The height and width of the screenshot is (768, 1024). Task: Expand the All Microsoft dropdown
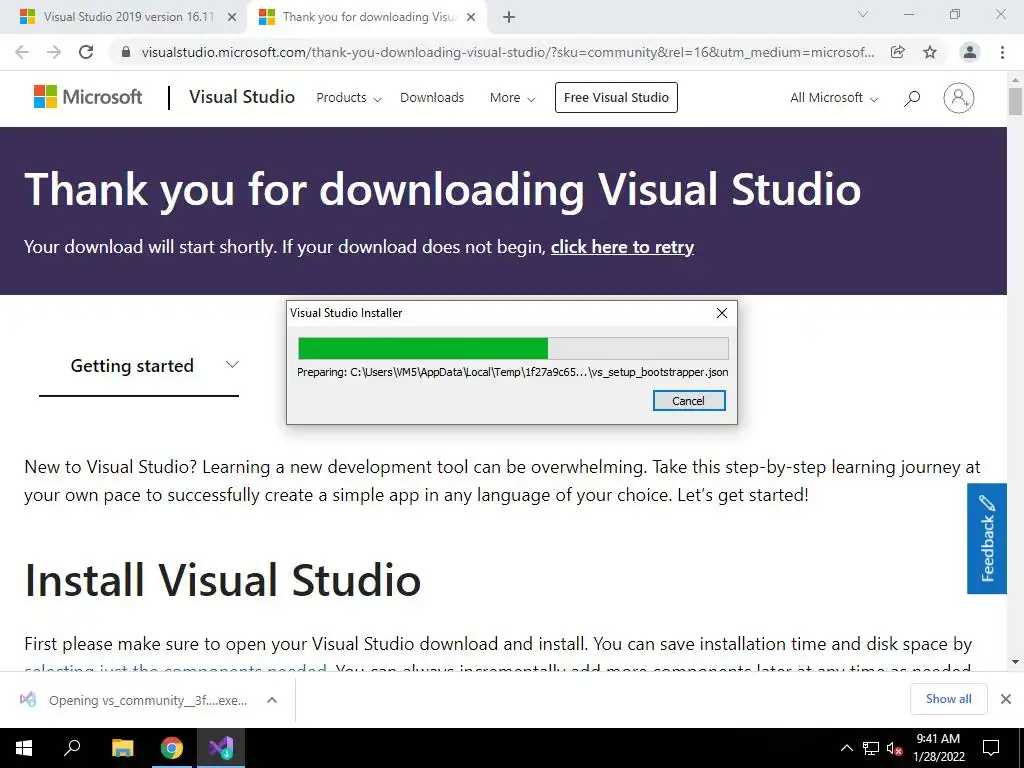[x=834, y=98]
